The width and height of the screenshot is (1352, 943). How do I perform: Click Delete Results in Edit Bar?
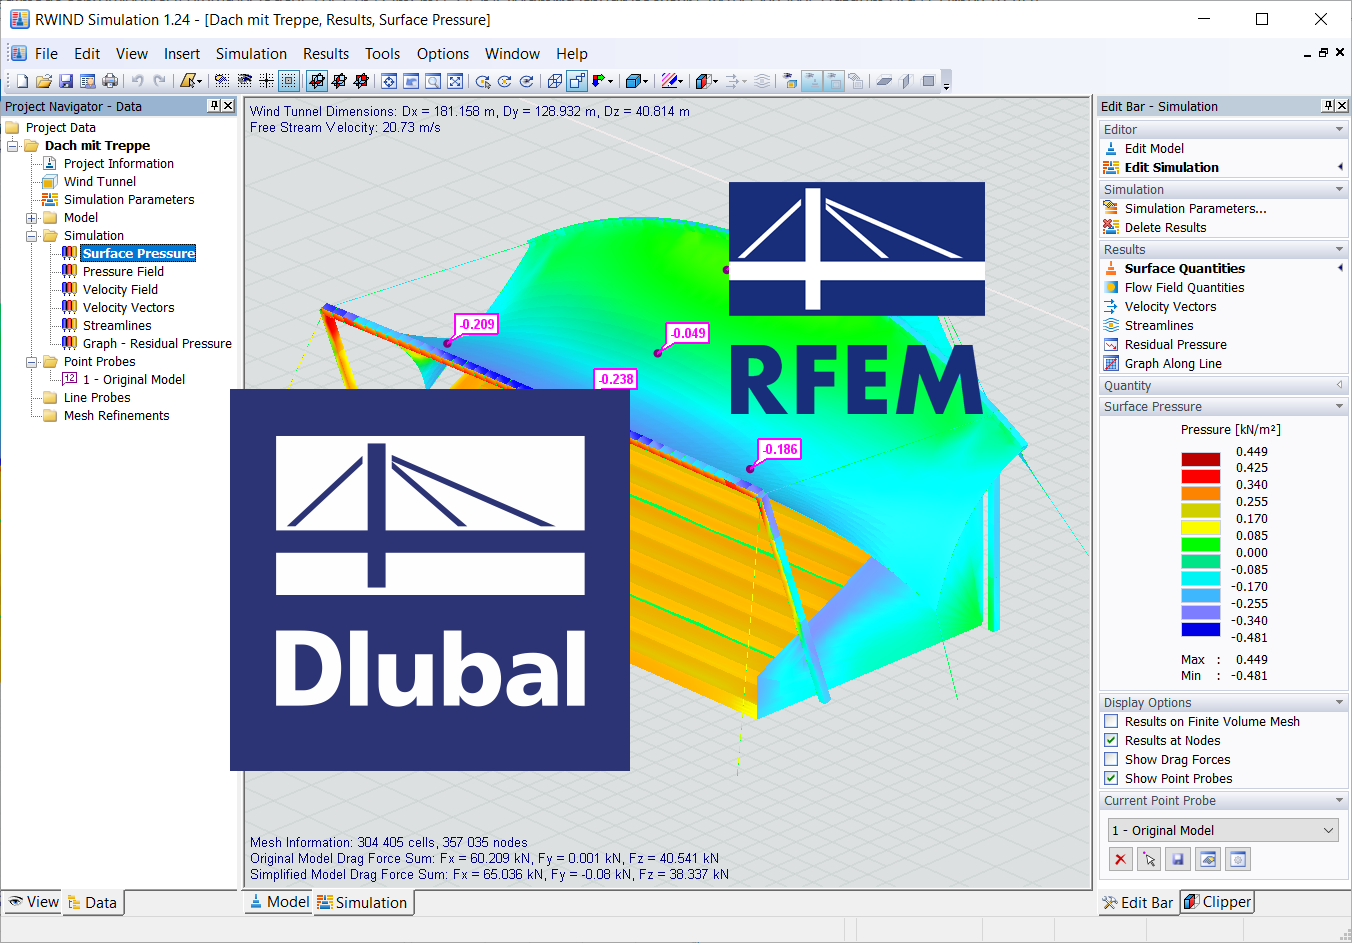(x=1165, y=227)
